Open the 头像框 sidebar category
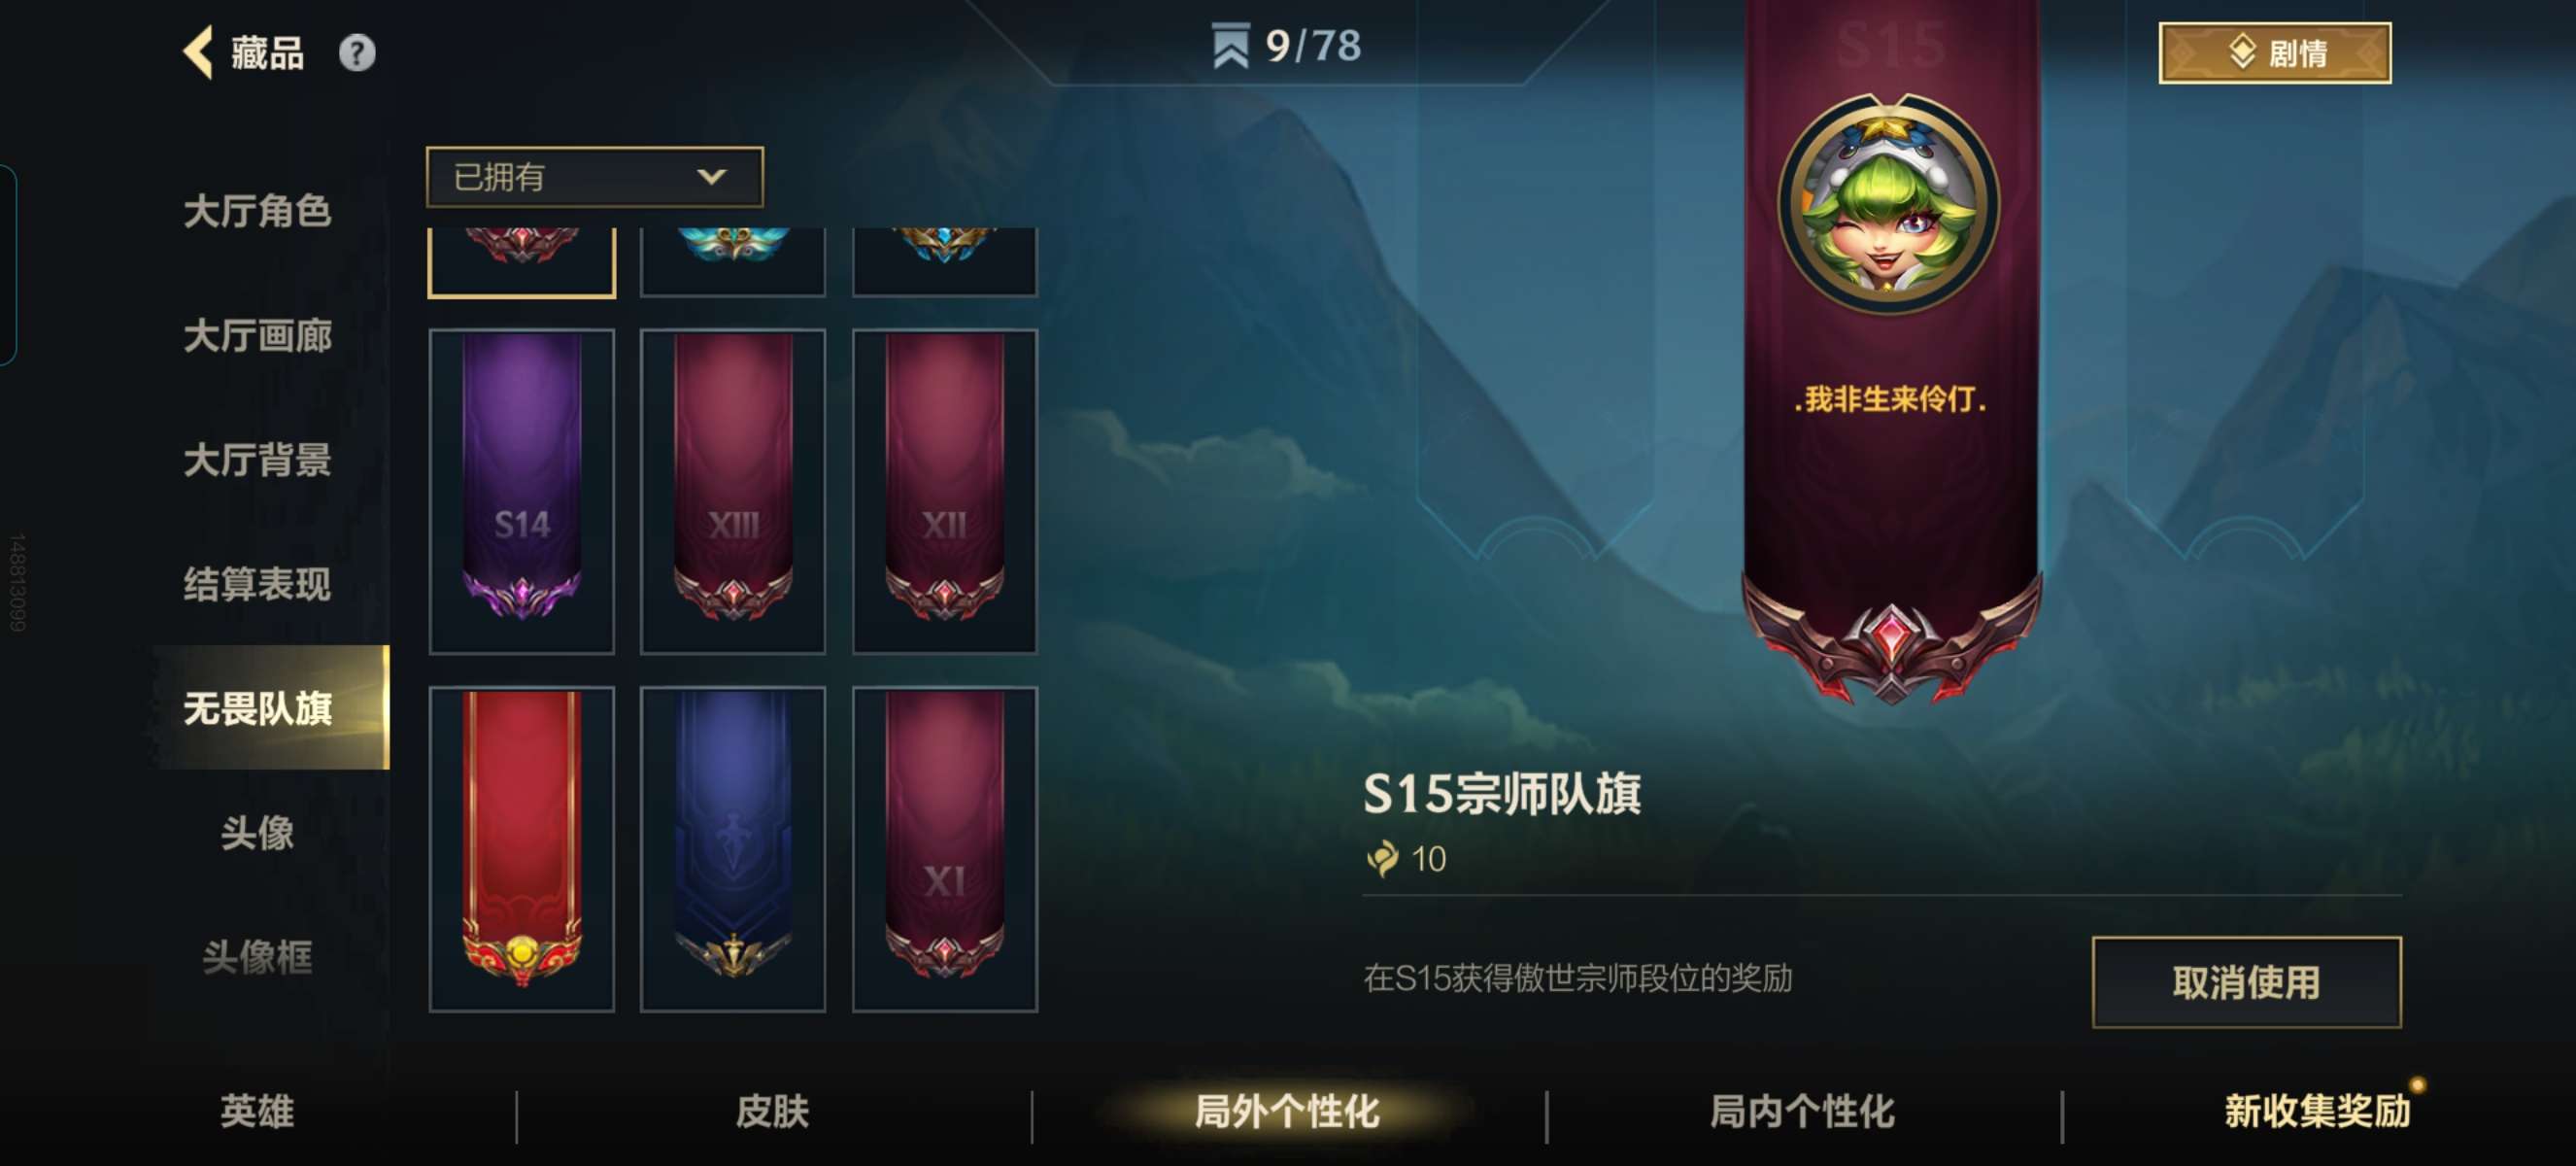Viewport: 2576px width, 1166px height. tap(257, 957)
